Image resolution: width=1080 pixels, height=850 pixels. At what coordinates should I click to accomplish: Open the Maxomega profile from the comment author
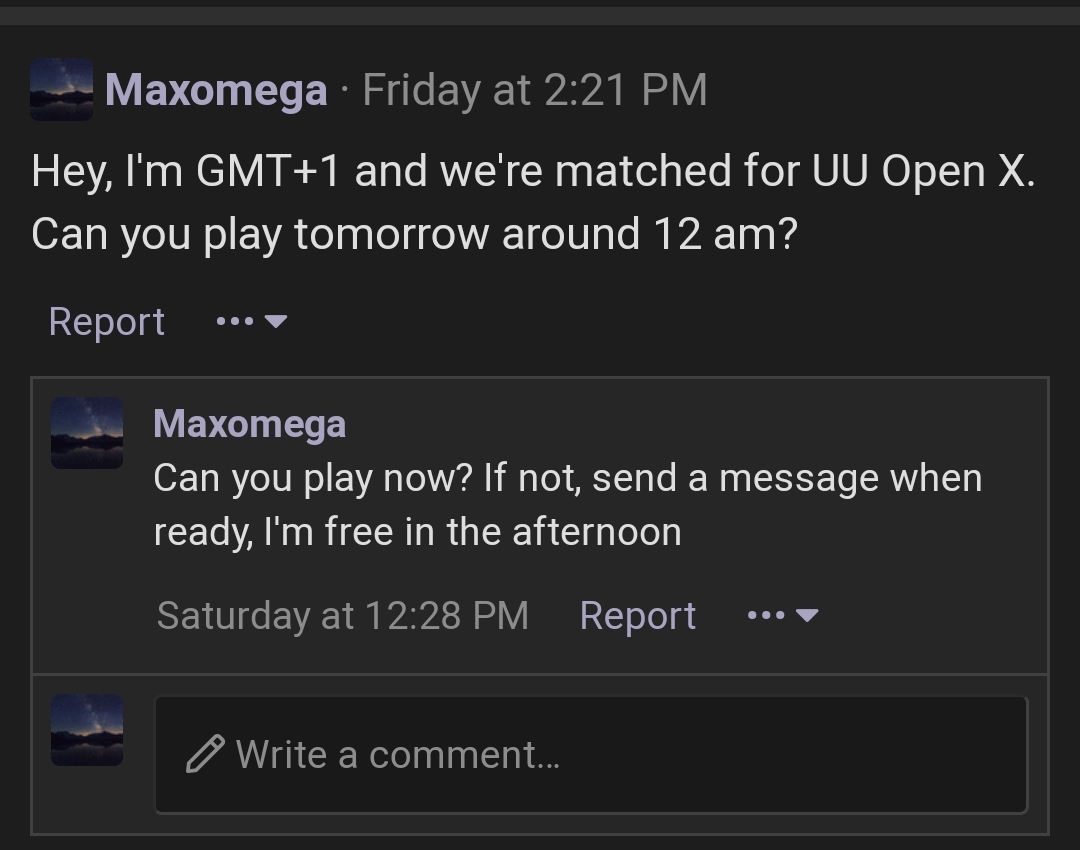(249, 424)
